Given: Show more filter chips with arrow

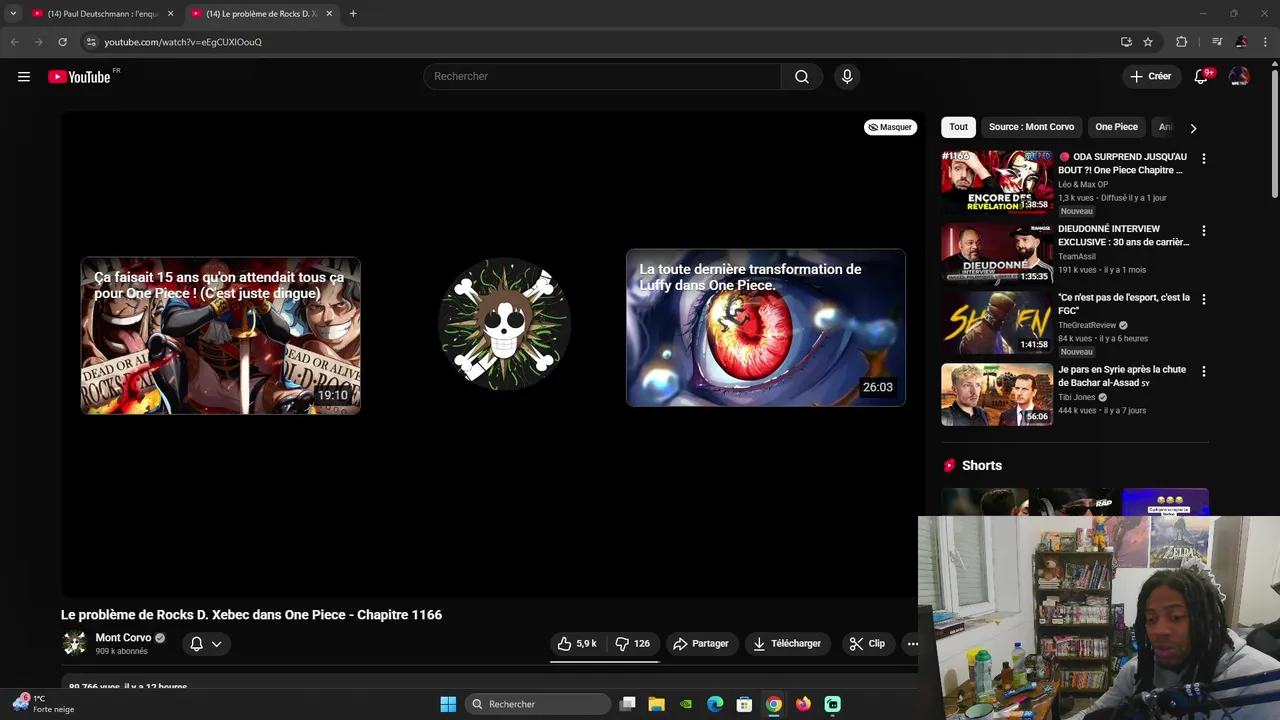Looking at the screenshot, I should (x=1193, y=128).
